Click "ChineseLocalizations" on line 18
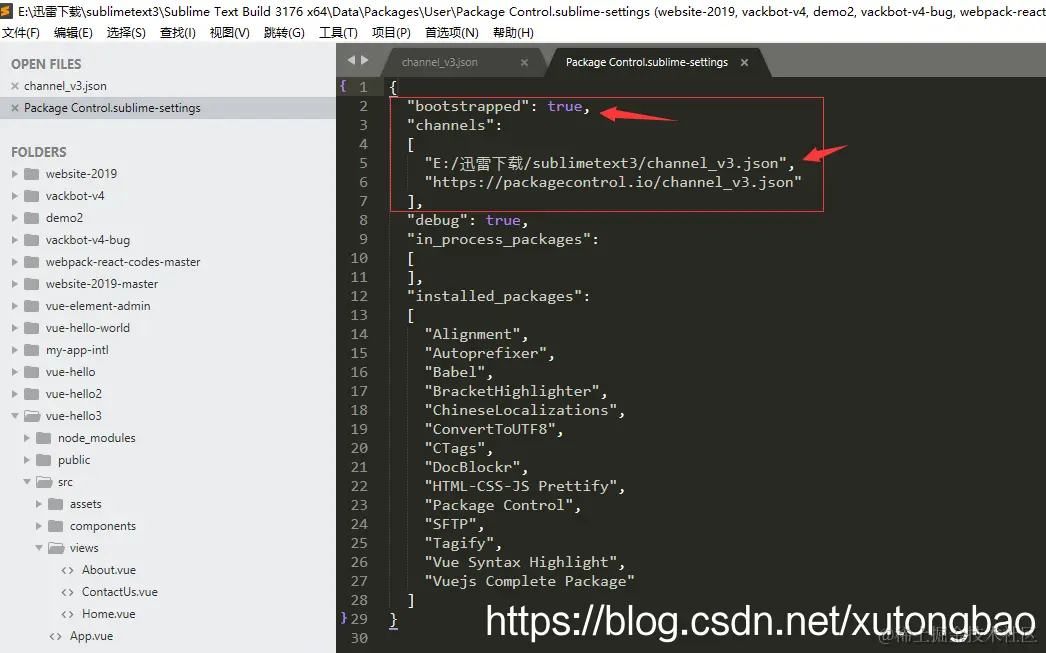The height and width of the screenshot is (653, 1046). [x=521, y=410]
